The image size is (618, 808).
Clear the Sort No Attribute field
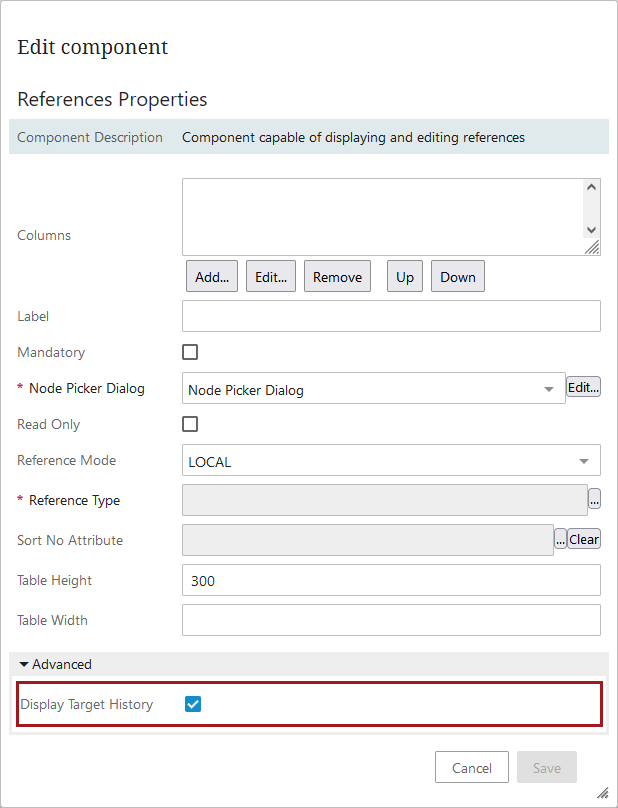pyautogui.click(x=584, y=540)
